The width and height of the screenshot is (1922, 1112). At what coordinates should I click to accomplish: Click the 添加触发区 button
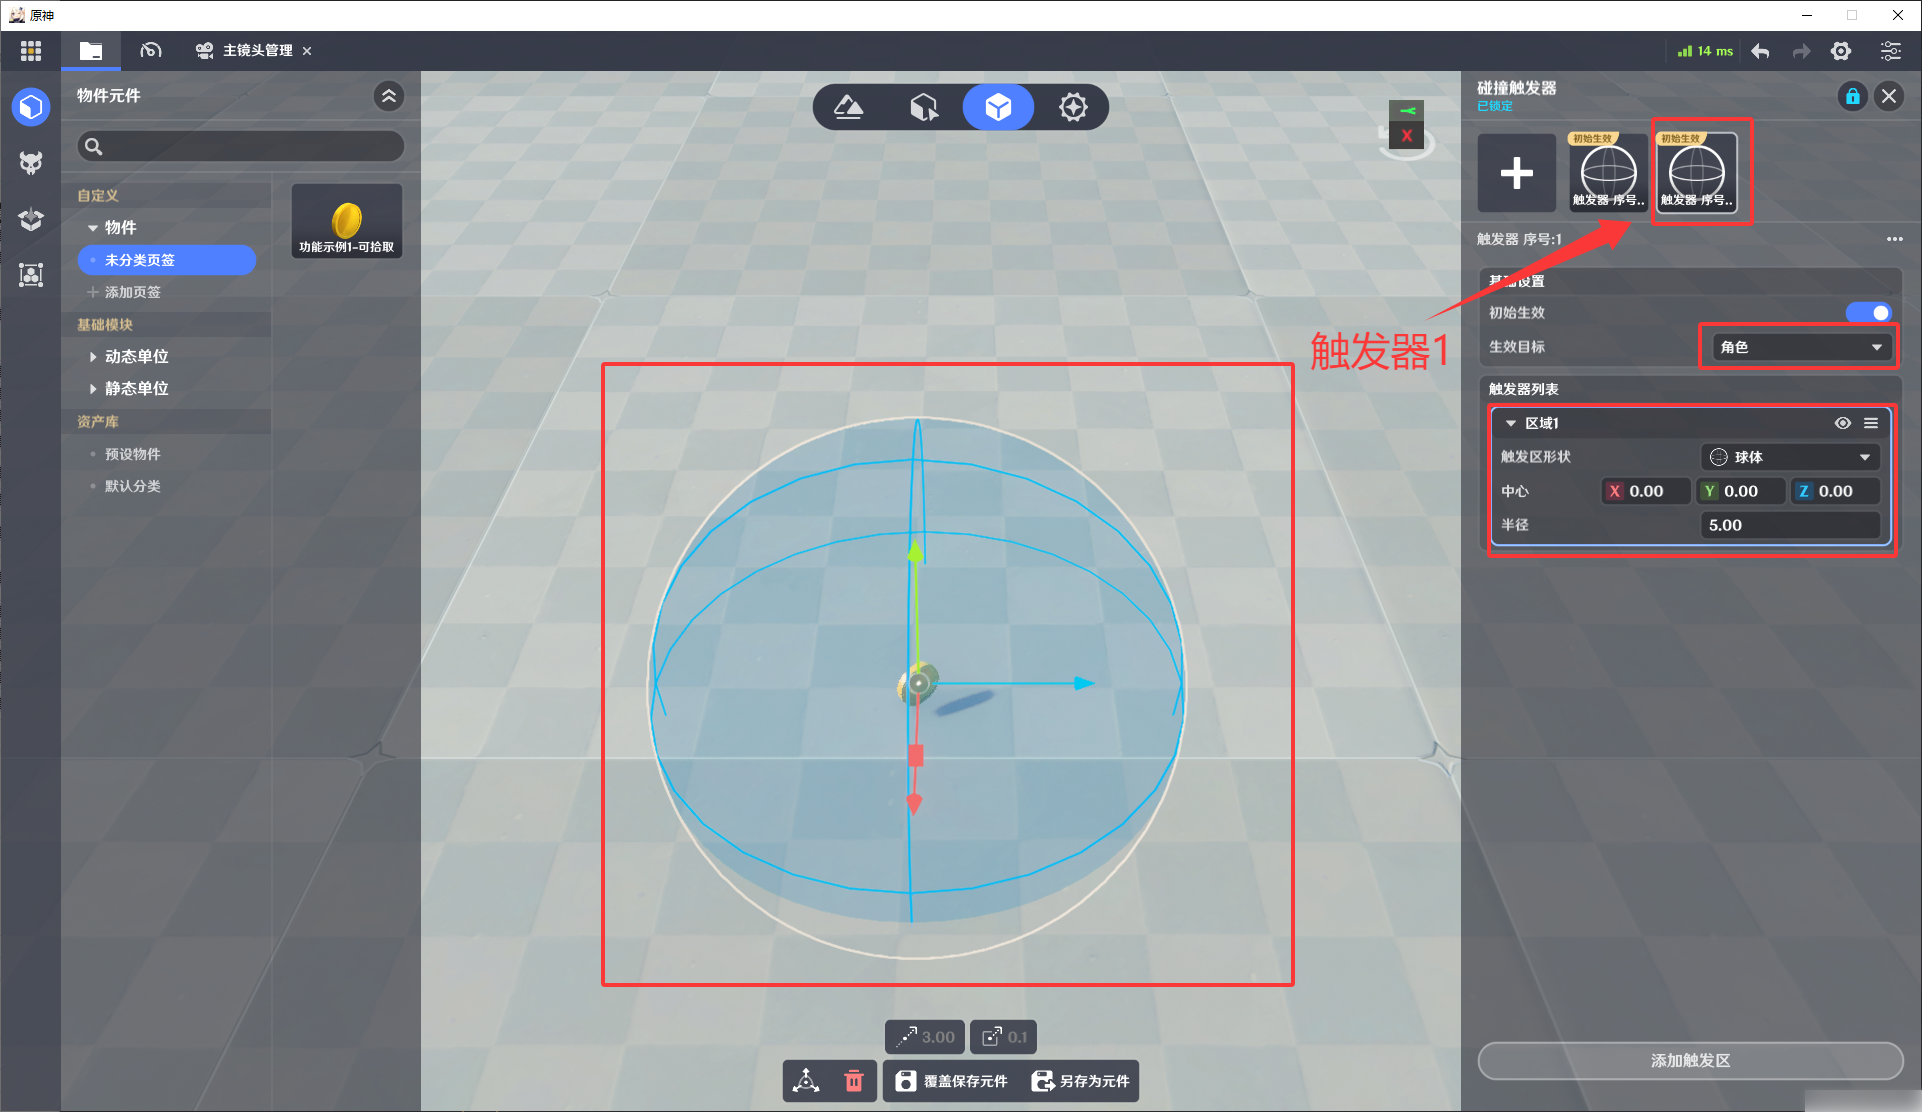[x=1689, y=1060]
